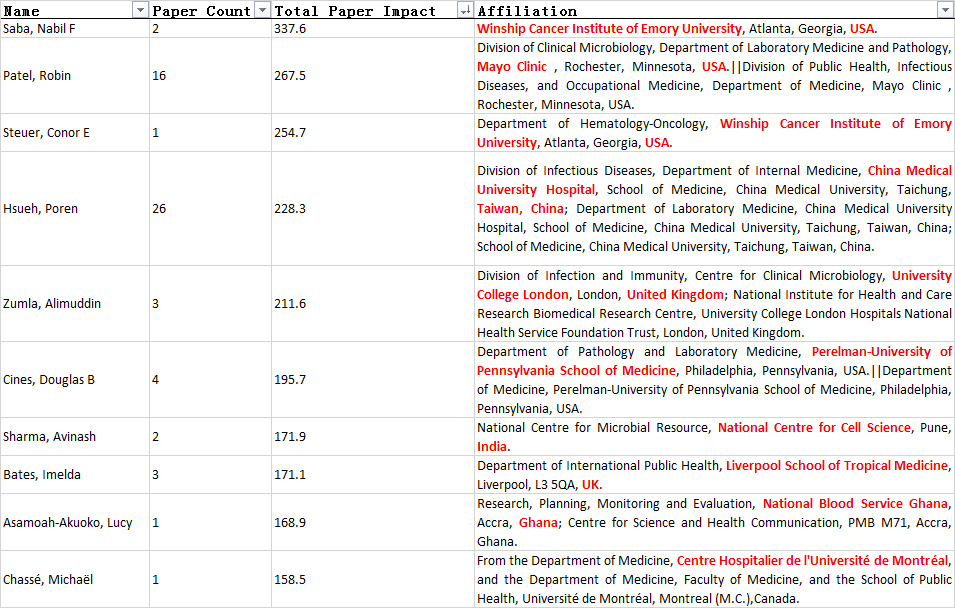Click the name cell Steuer, Conor E
Screen dimensions: 955x608
pos(75,133)
